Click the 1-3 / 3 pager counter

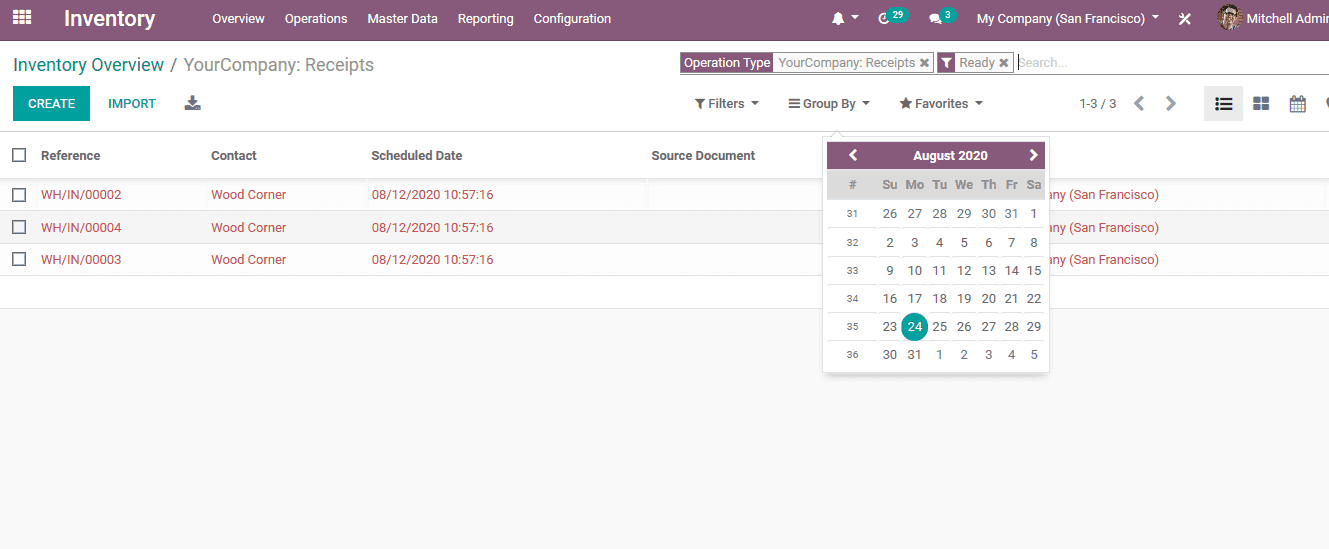(x=1098, y=104)
